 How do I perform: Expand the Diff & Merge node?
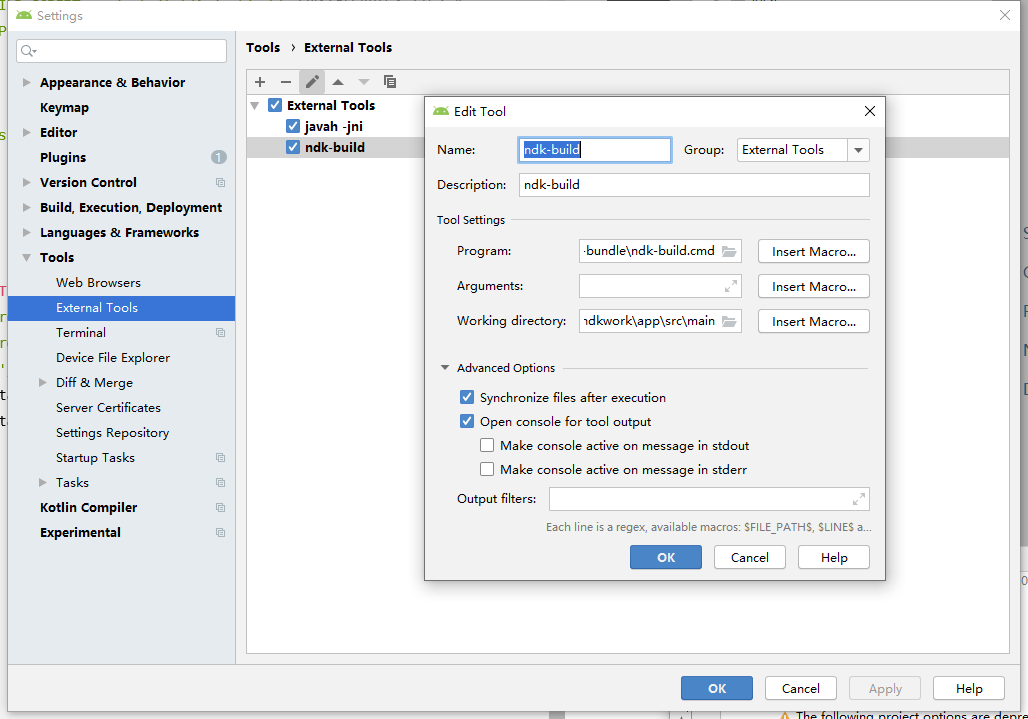43,383
